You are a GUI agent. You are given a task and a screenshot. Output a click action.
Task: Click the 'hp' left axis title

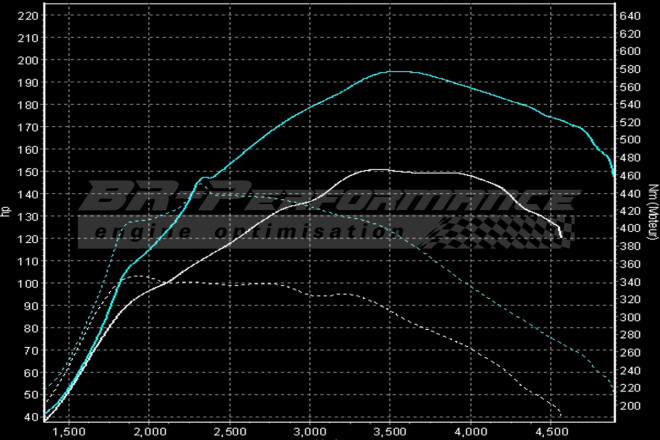click(x=7, y=212)
